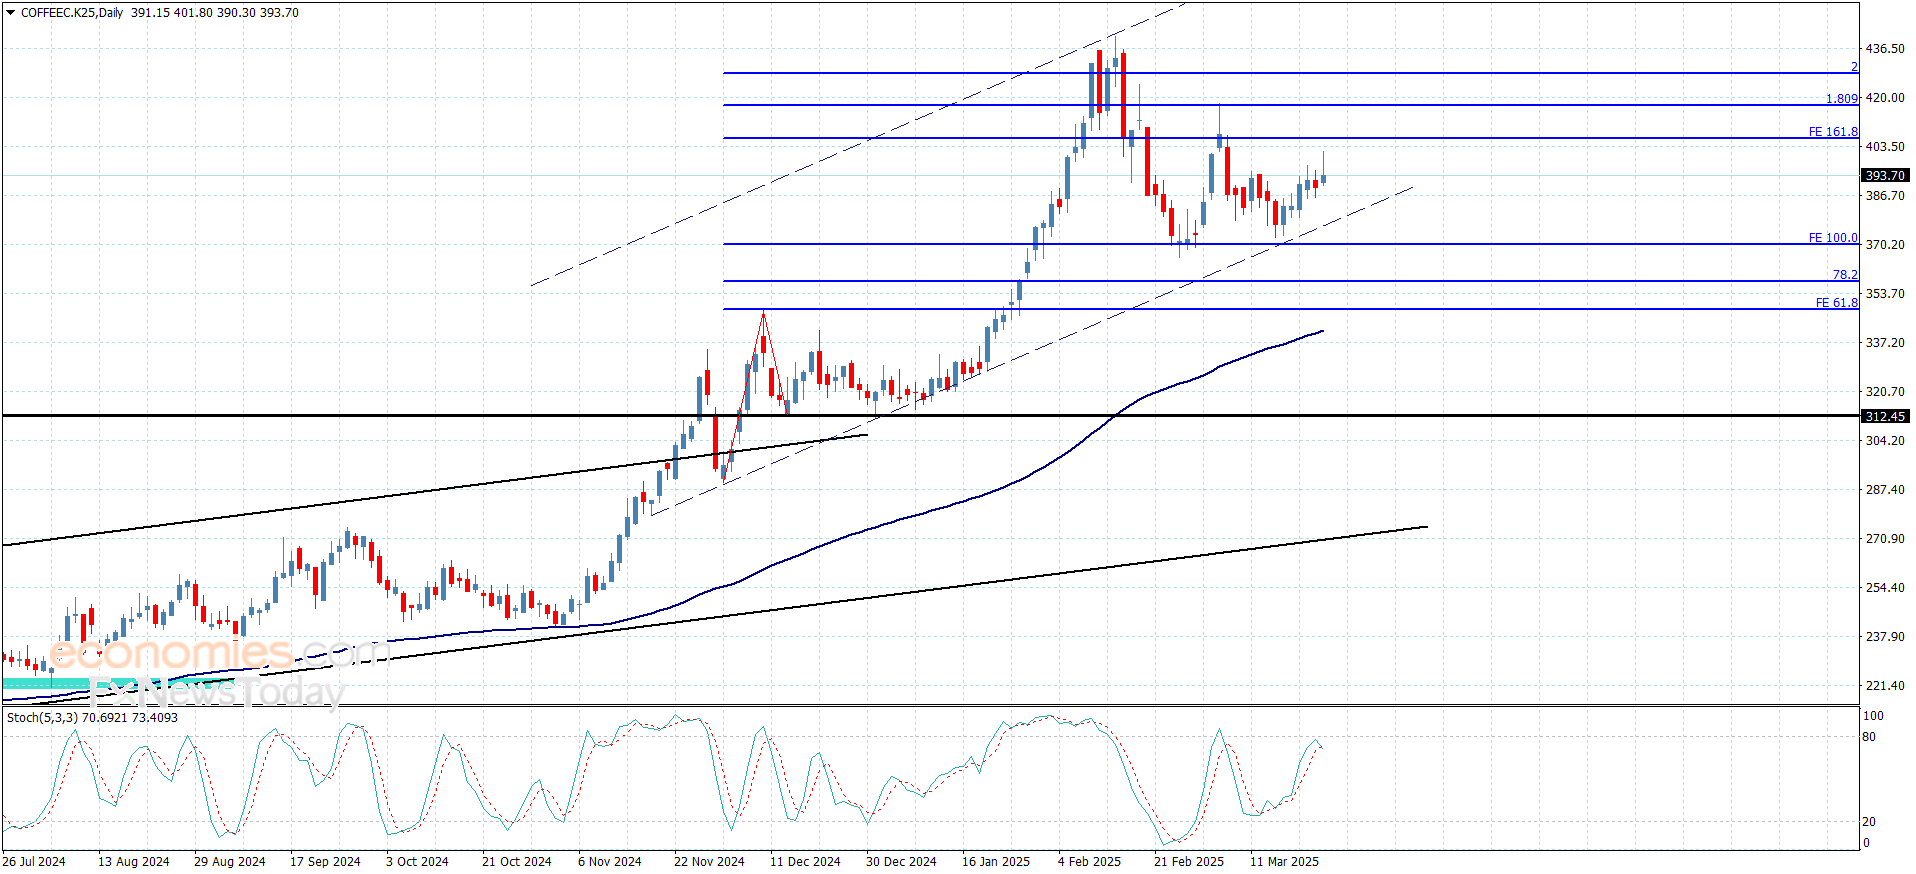Viewport: 1916px width, 874px height.
Task: Click the triangle arrow beside COFFEEC.K25 symbol
Action: (x=11, y=13)
